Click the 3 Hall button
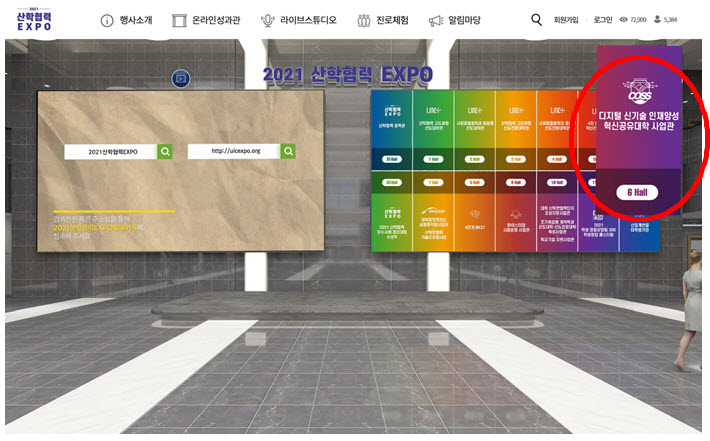Viewport: 710px width, 441px height. [515, 159]
